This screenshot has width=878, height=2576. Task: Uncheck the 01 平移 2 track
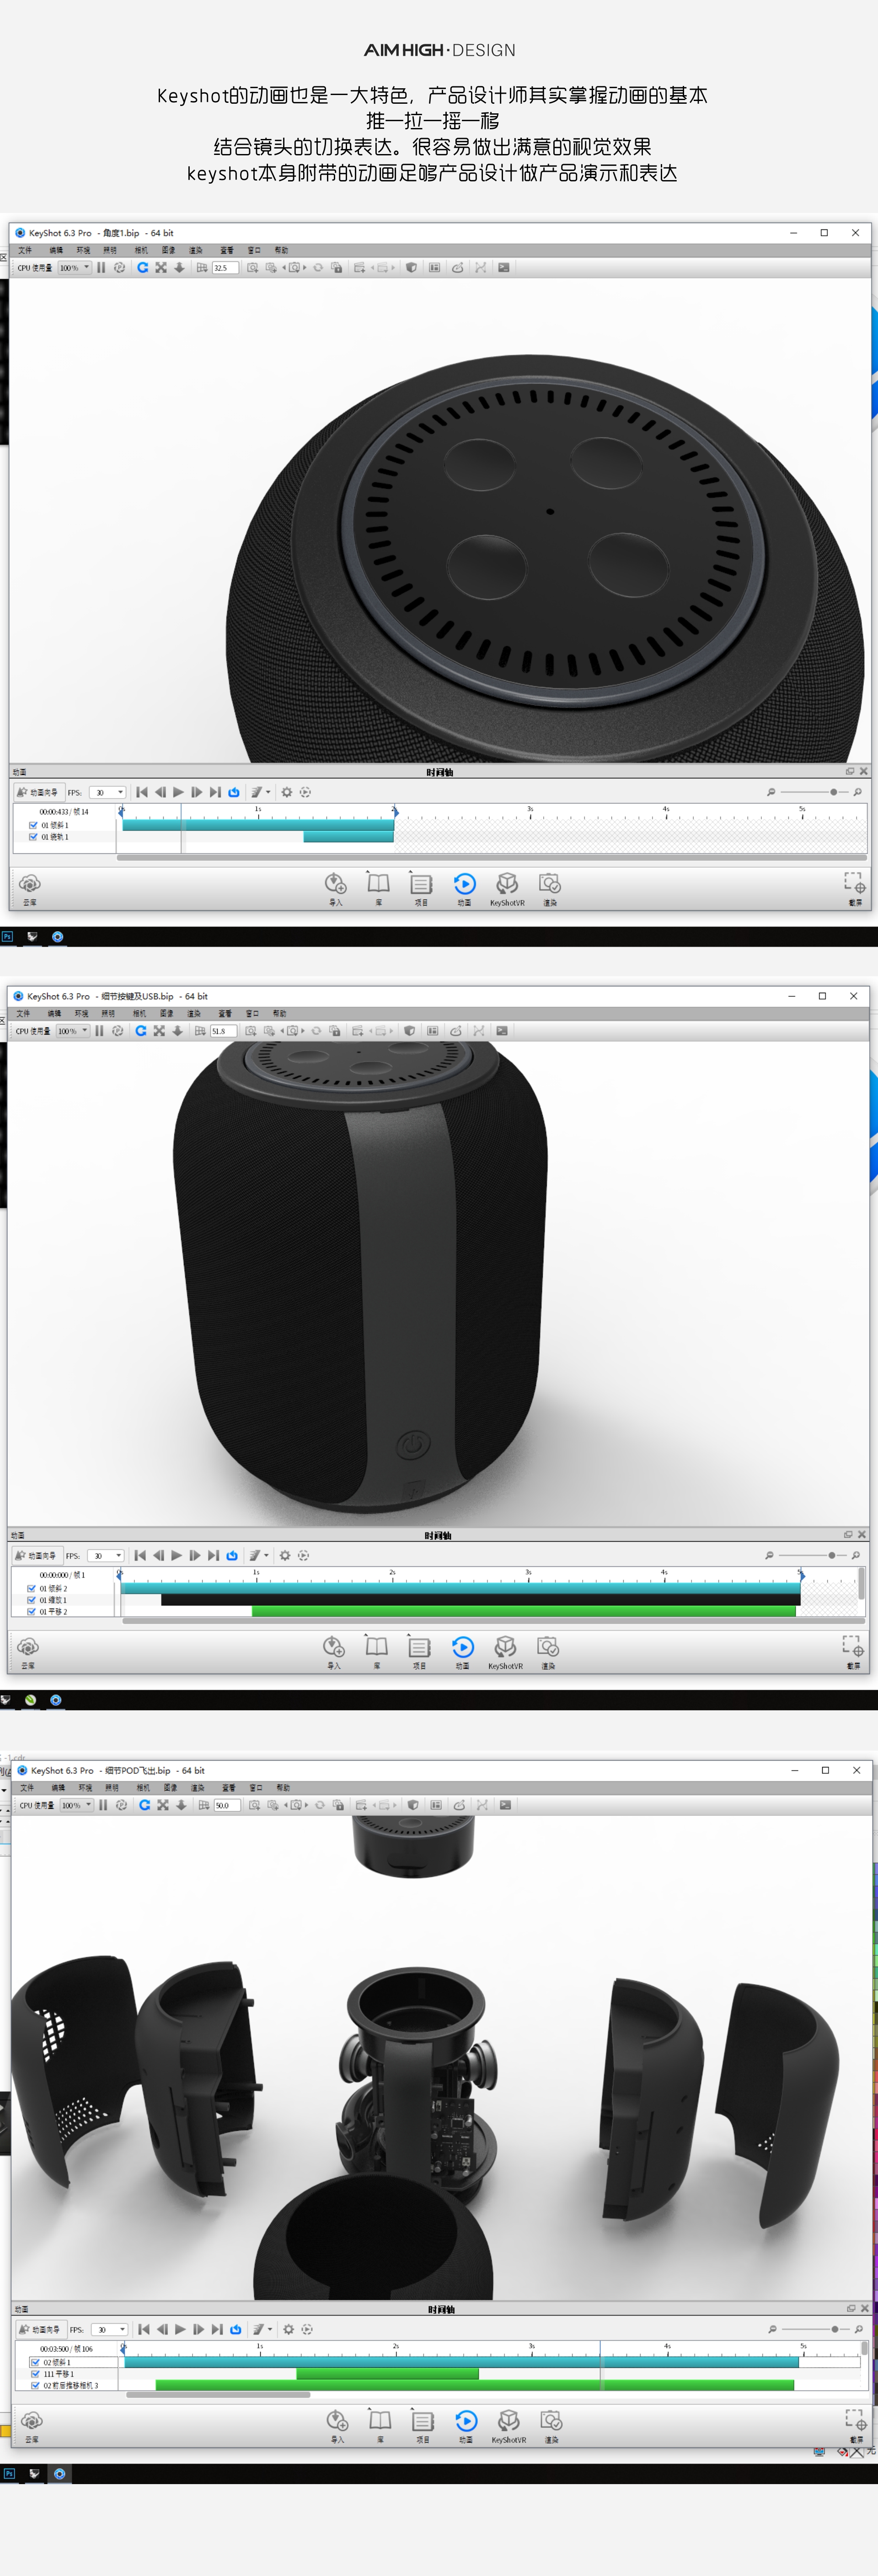pos(31,1612)
